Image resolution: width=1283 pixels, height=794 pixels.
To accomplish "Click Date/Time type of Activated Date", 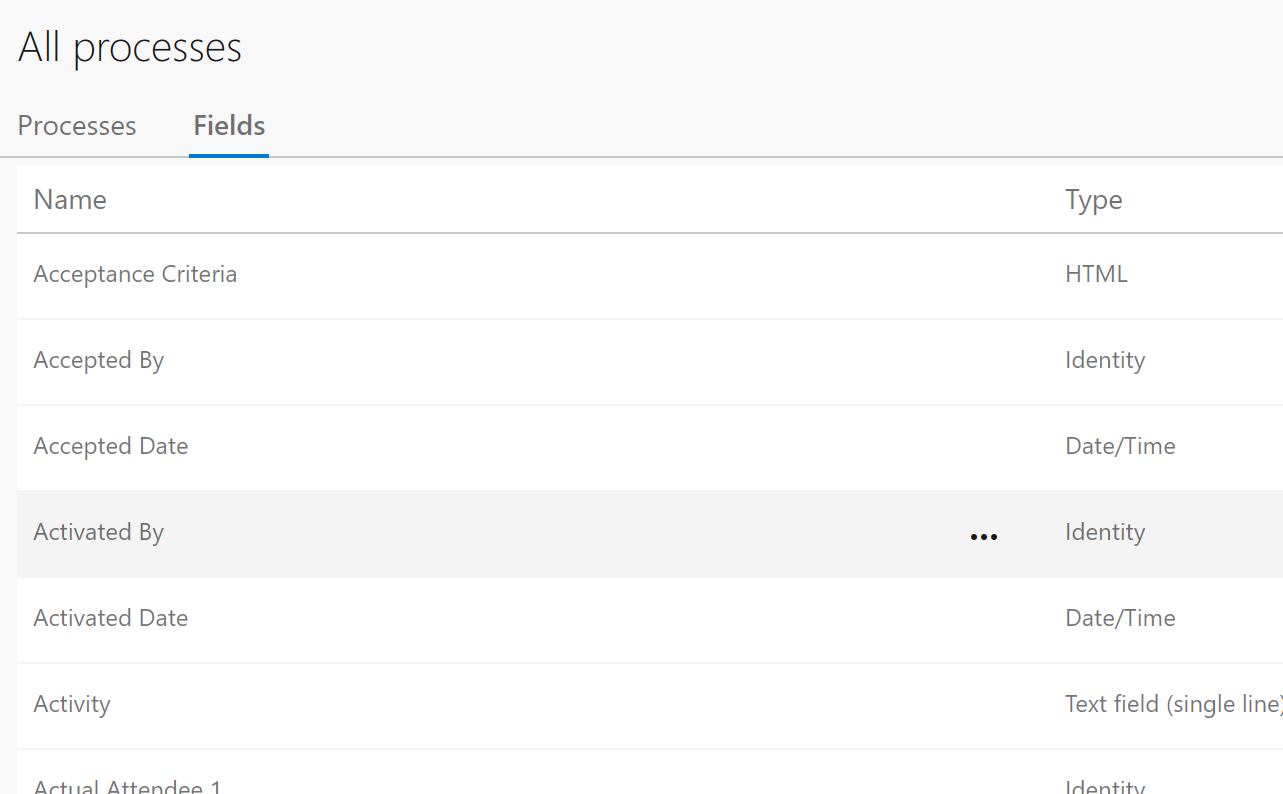I will 1120,618.
